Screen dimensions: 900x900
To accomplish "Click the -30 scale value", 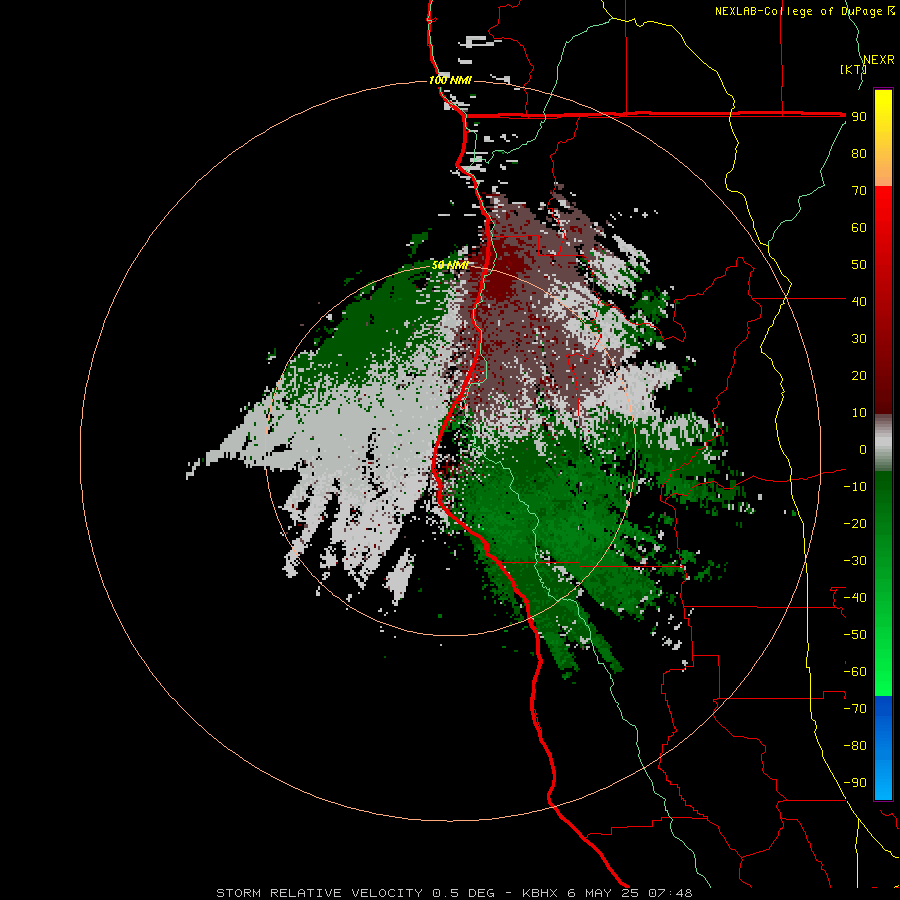I will click(855, 561).
